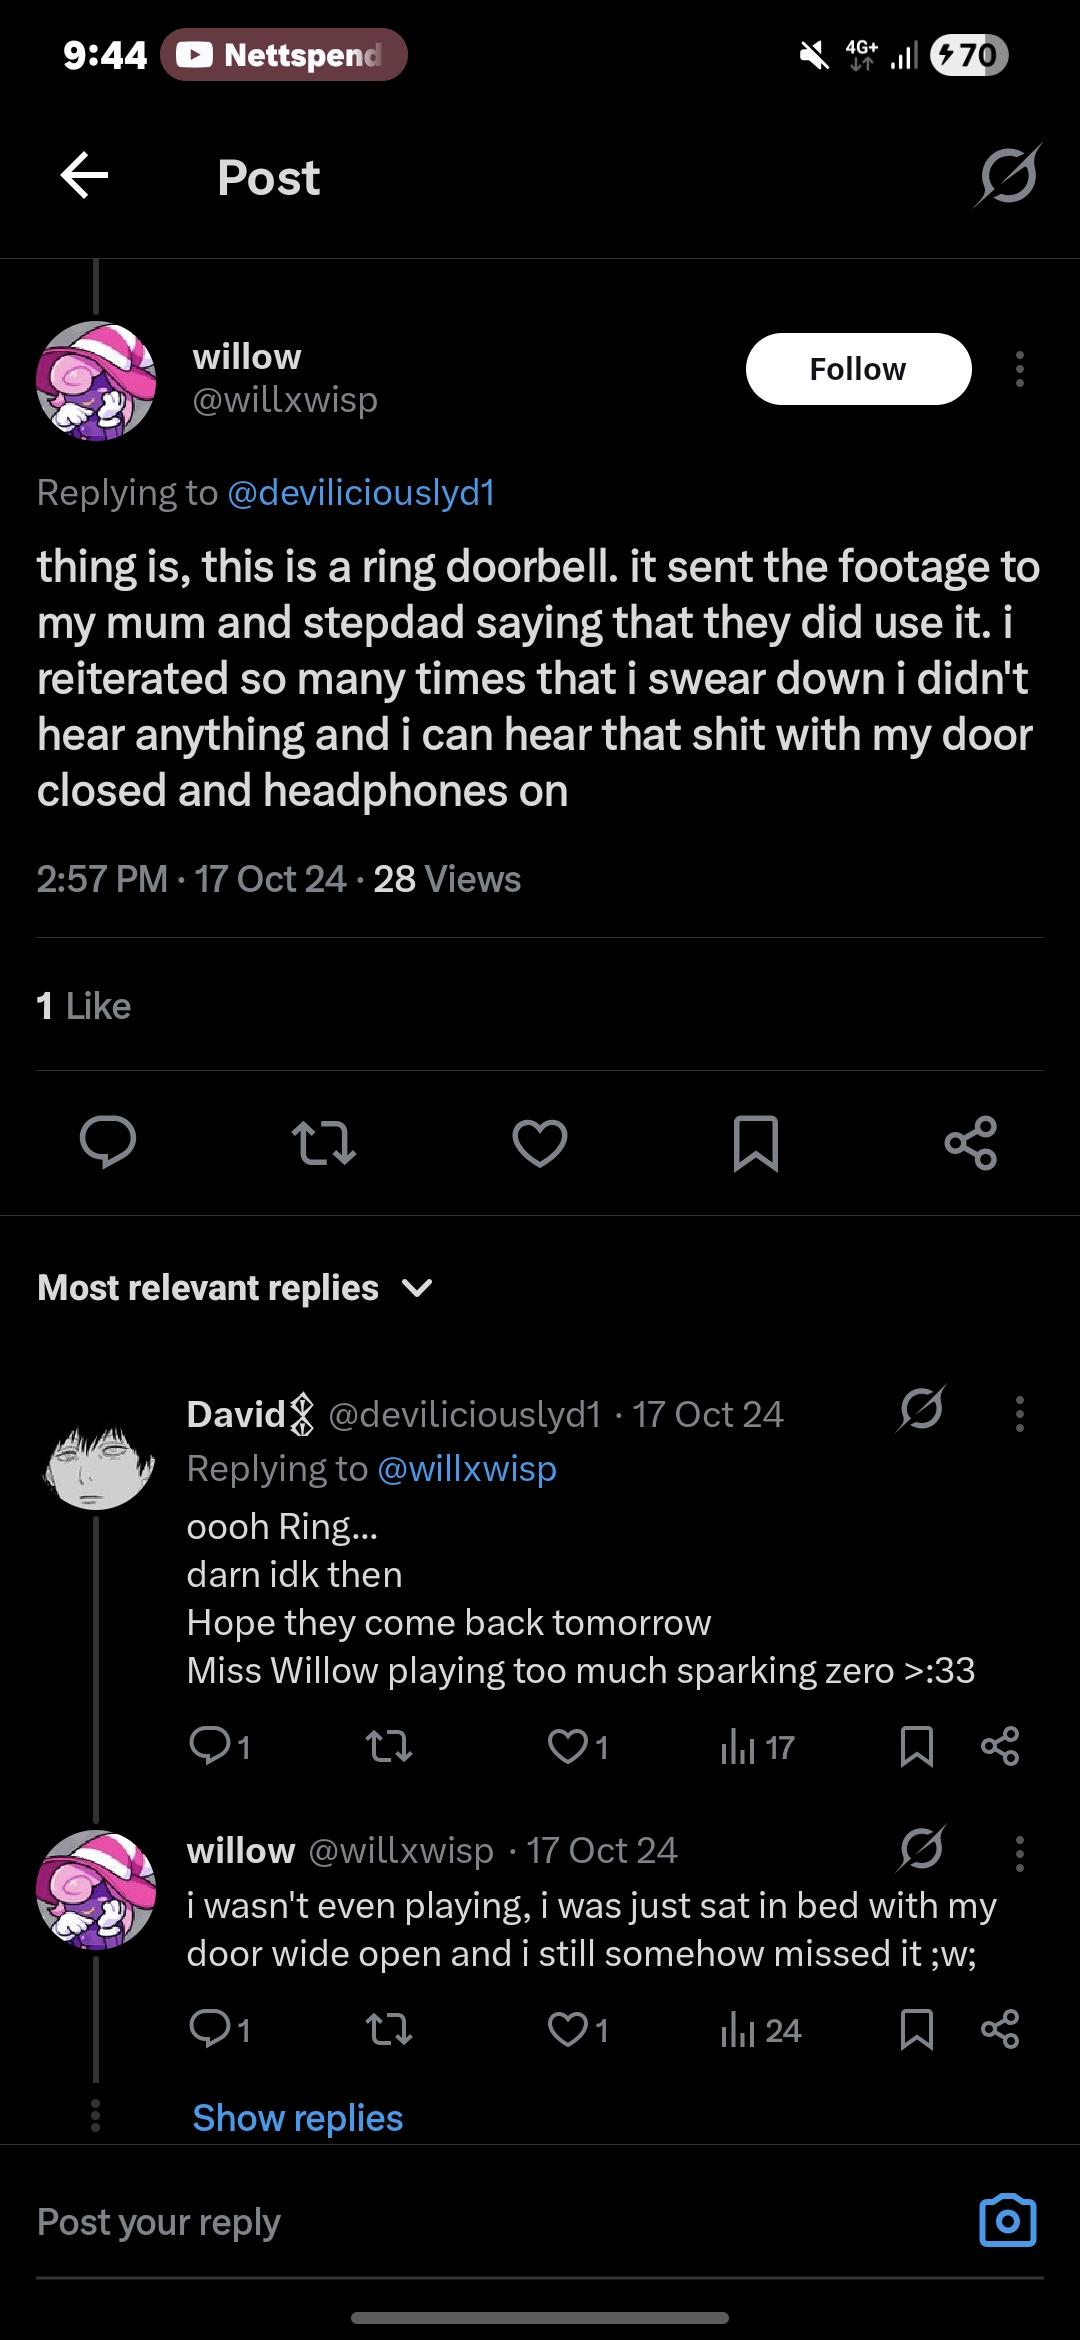Share the main post
Viewport: 1080px width, 2340px height.
pyautogui.click(x=971, y=1142)
